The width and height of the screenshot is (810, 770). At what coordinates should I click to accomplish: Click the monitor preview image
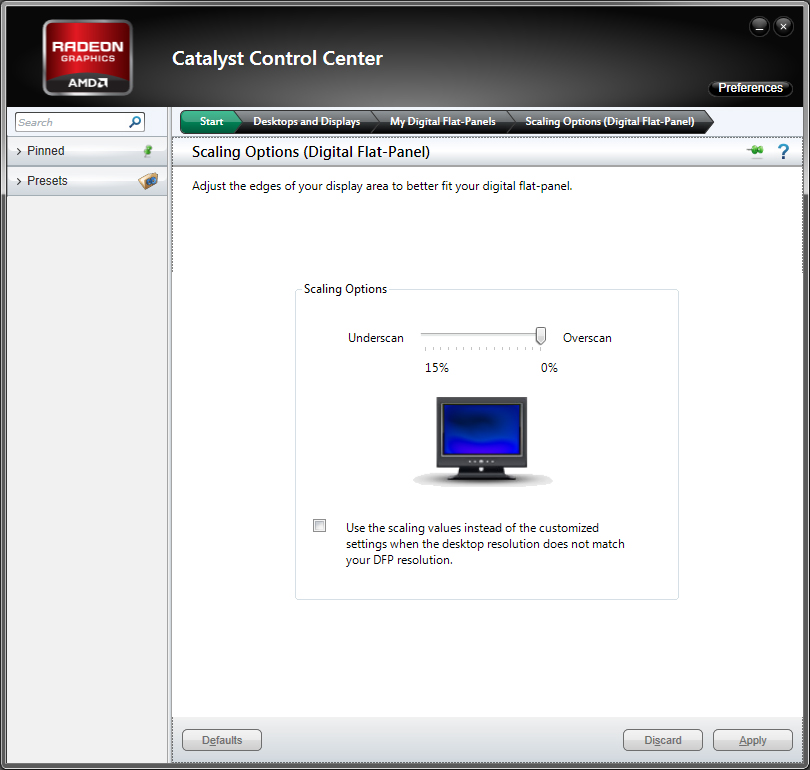482,441
